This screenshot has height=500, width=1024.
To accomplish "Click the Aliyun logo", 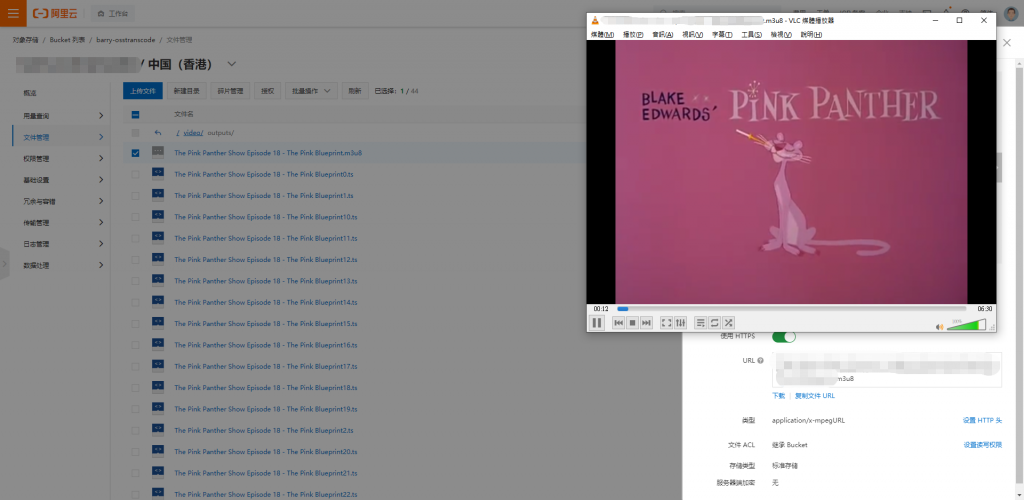I will tap(54, 13).
